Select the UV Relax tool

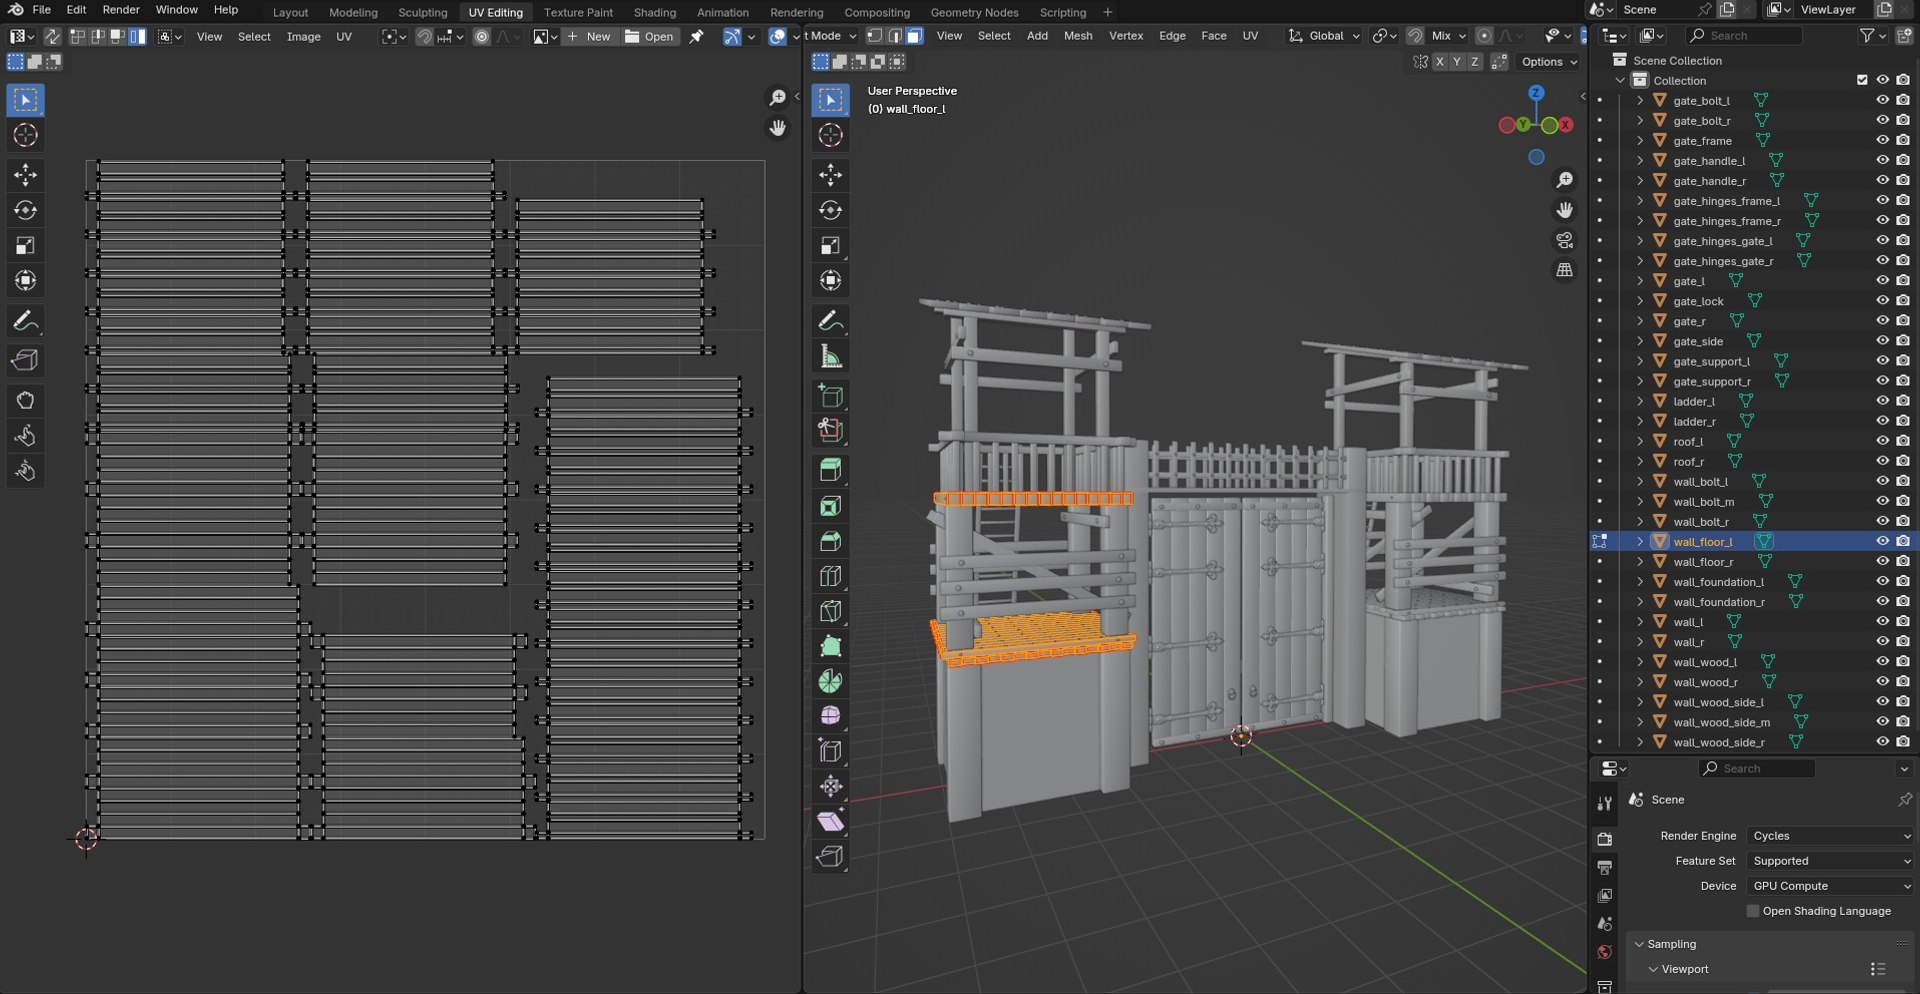pyautogui.click(x=25, y=436)
